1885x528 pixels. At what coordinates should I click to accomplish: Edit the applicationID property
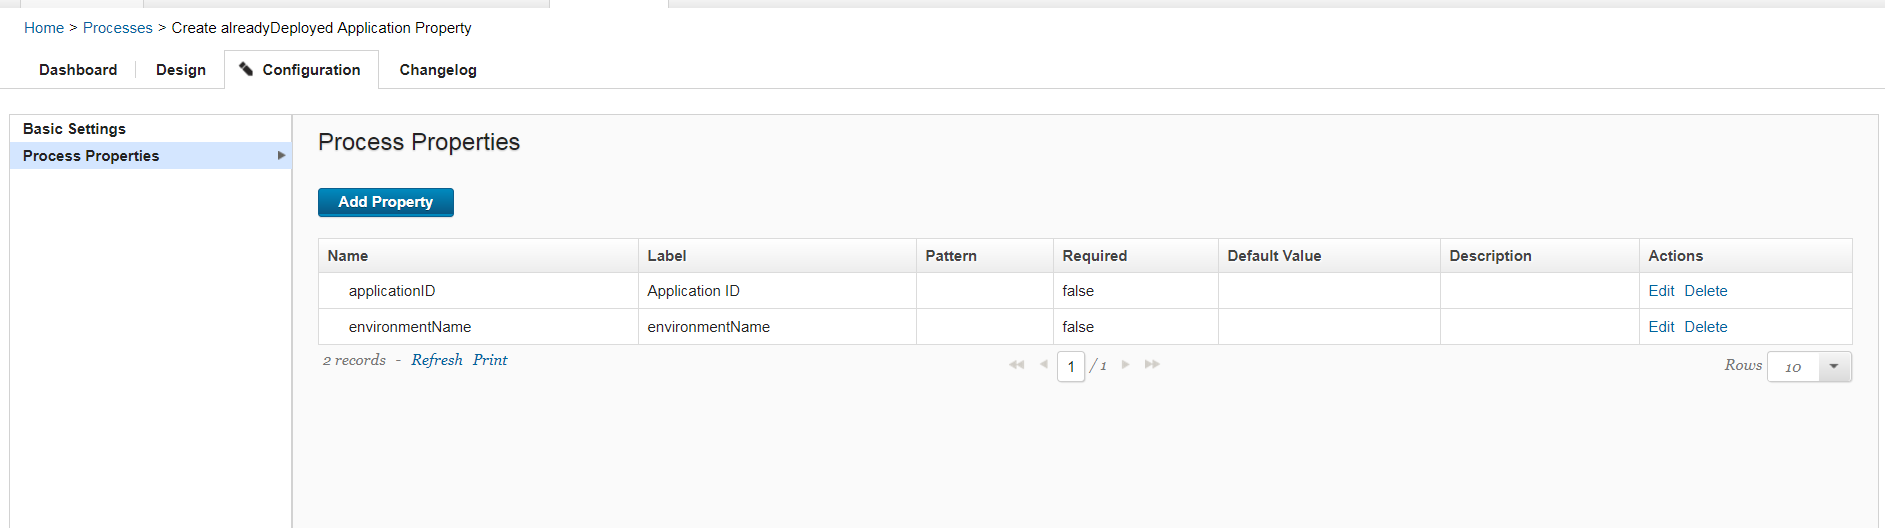(x=1661, y=291)
